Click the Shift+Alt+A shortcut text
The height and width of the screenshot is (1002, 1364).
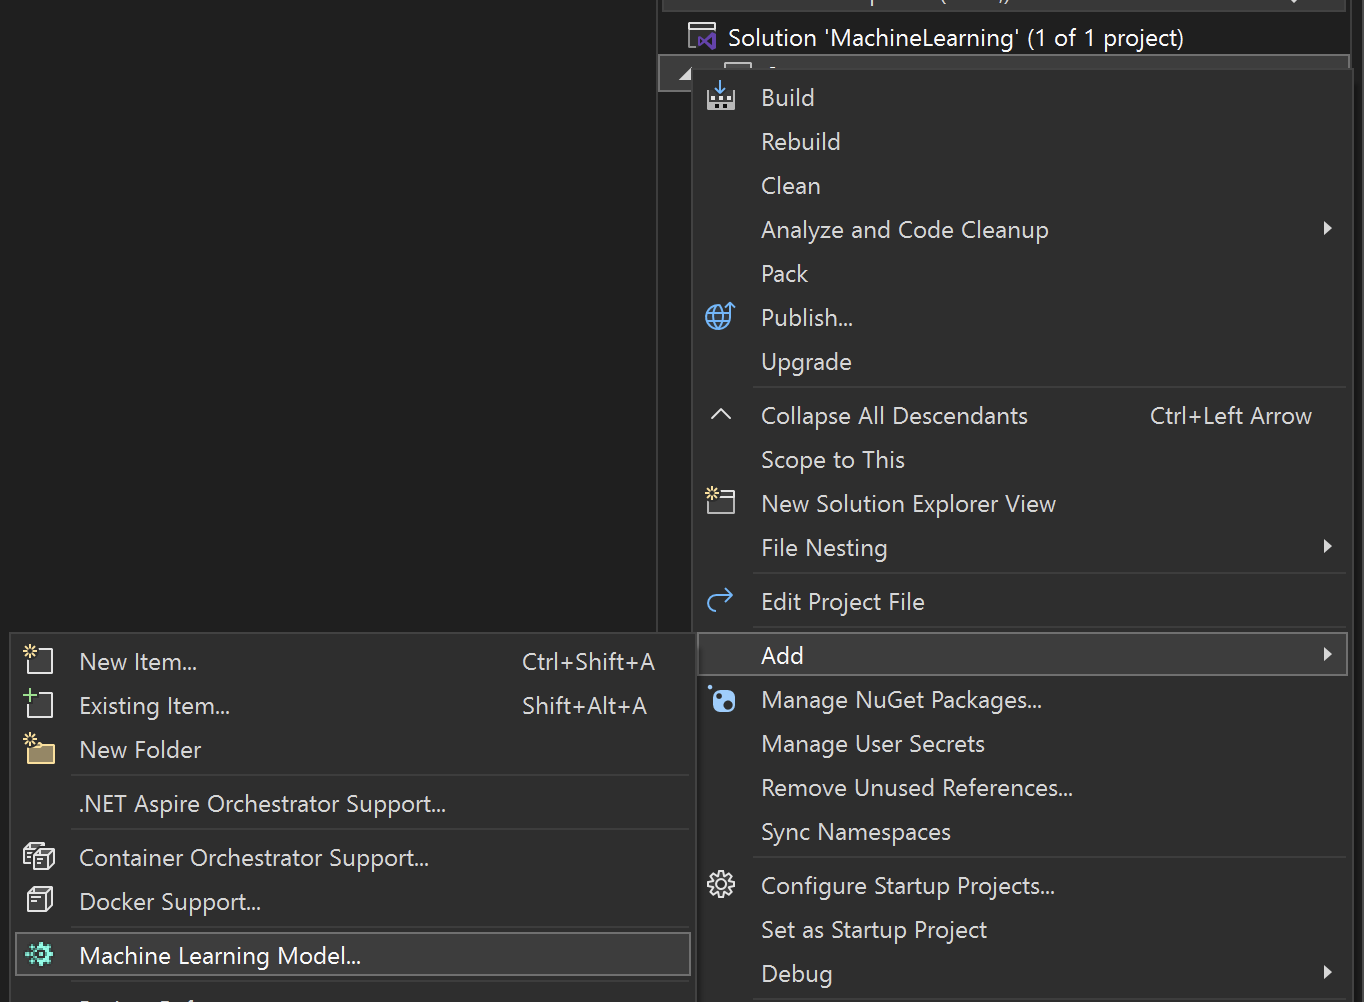coord(584,706)
